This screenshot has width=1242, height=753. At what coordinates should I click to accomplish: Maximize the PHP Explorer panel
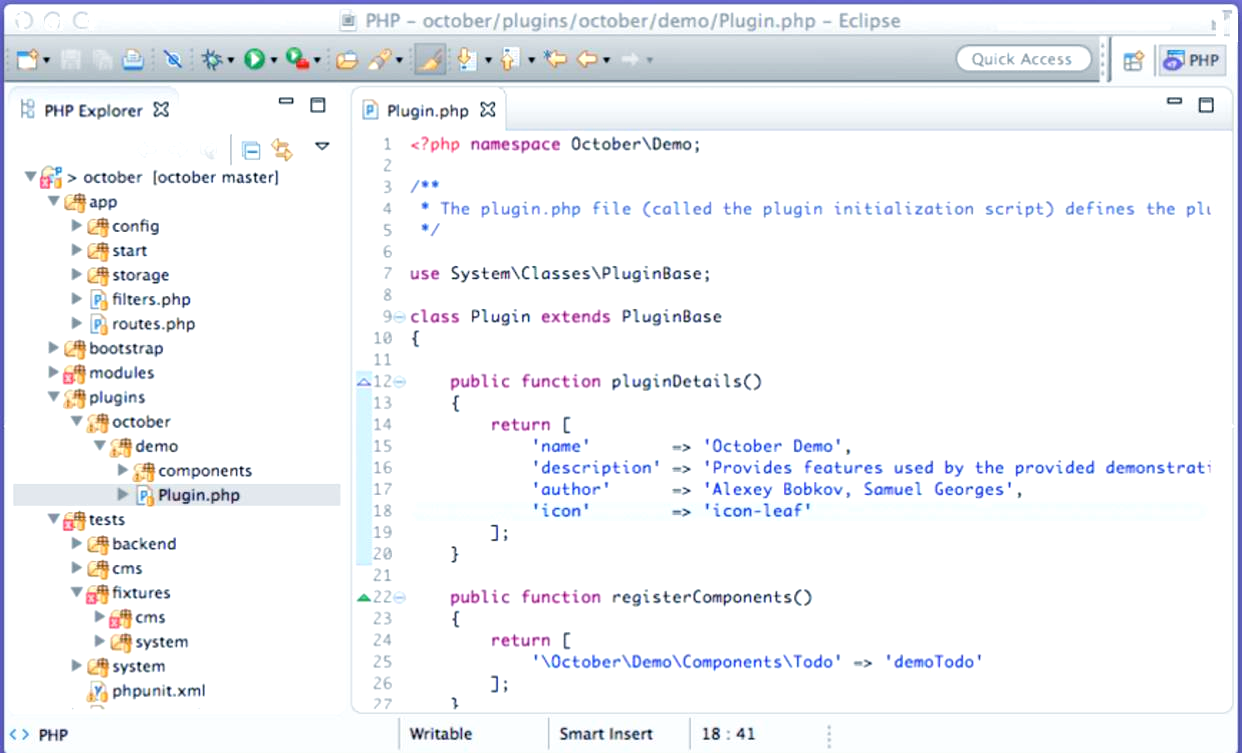coord(318,104)
